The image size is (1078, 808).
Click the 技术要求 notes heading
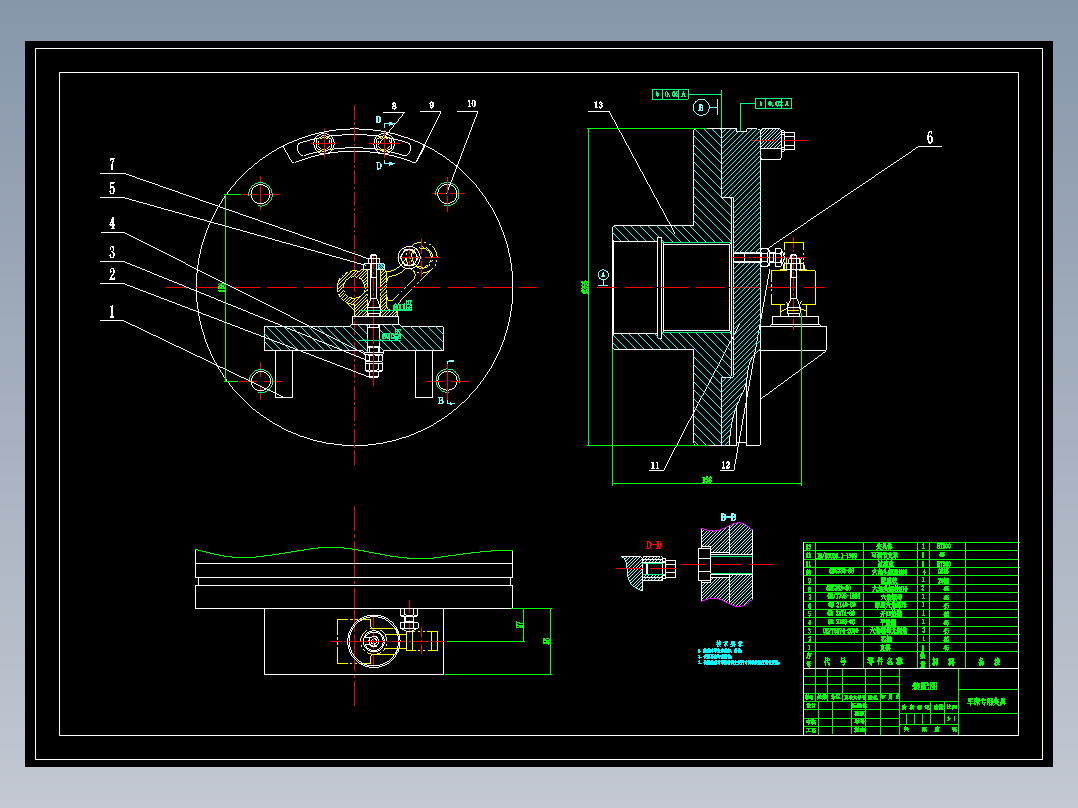pos(729,644)
